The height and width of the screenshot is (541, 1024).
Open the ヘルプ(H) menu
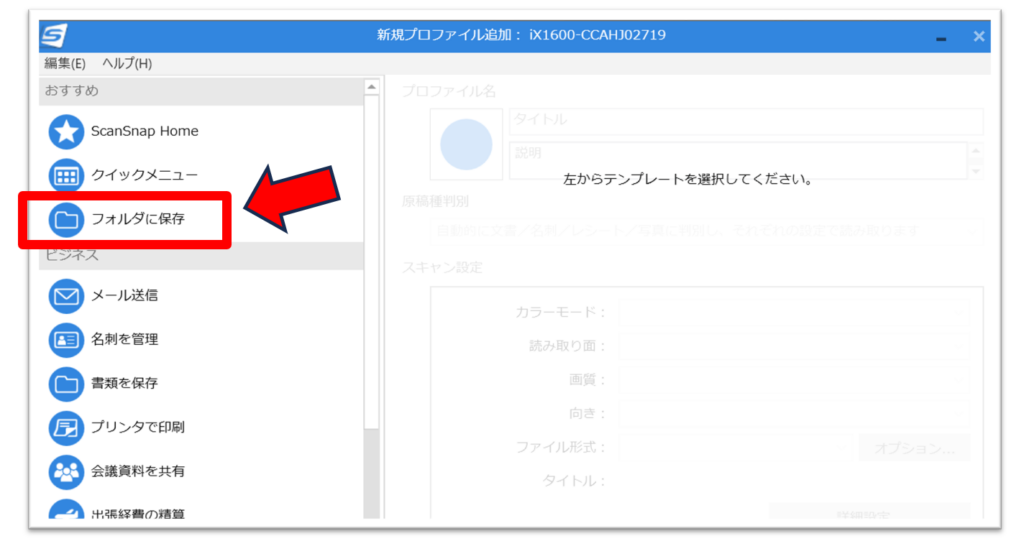pos(127,64)
